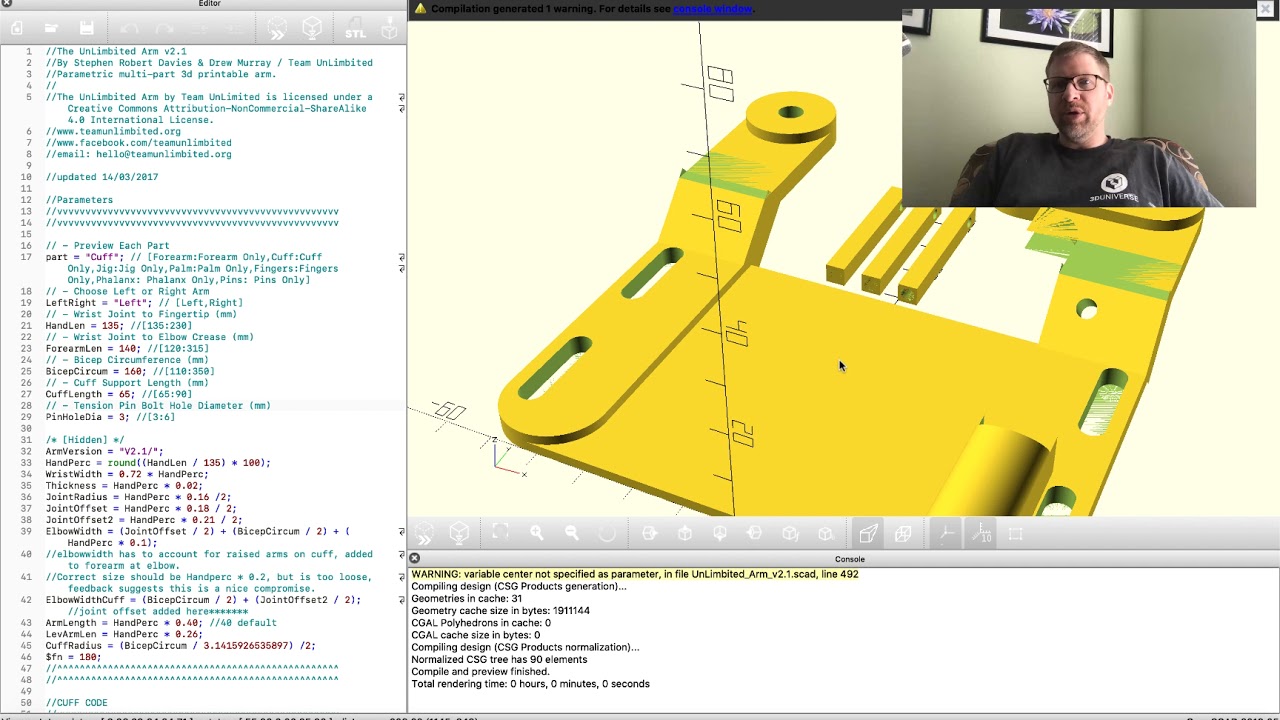Click the '/* [Hidden] */' comment line
Viewport: 1280px width, 720px height.
(x=84, y=440)
